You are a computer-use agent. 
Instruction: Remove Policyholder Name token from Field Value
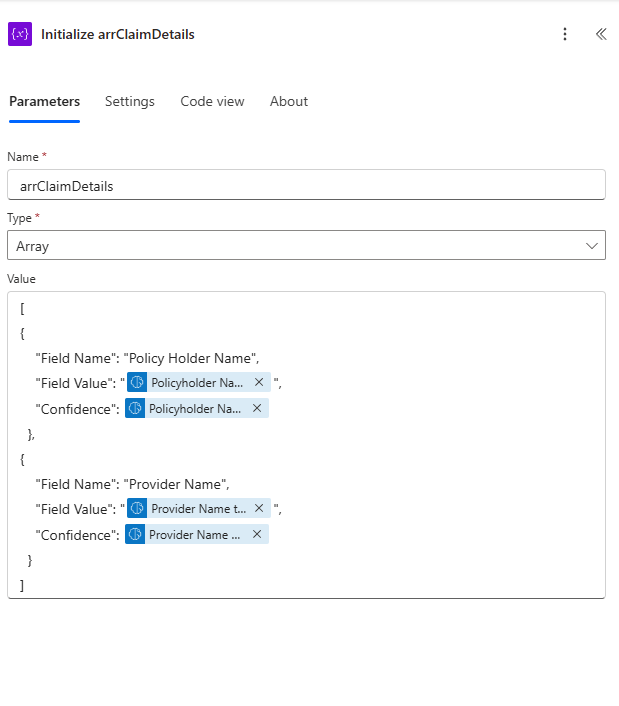tap(259, 382)
